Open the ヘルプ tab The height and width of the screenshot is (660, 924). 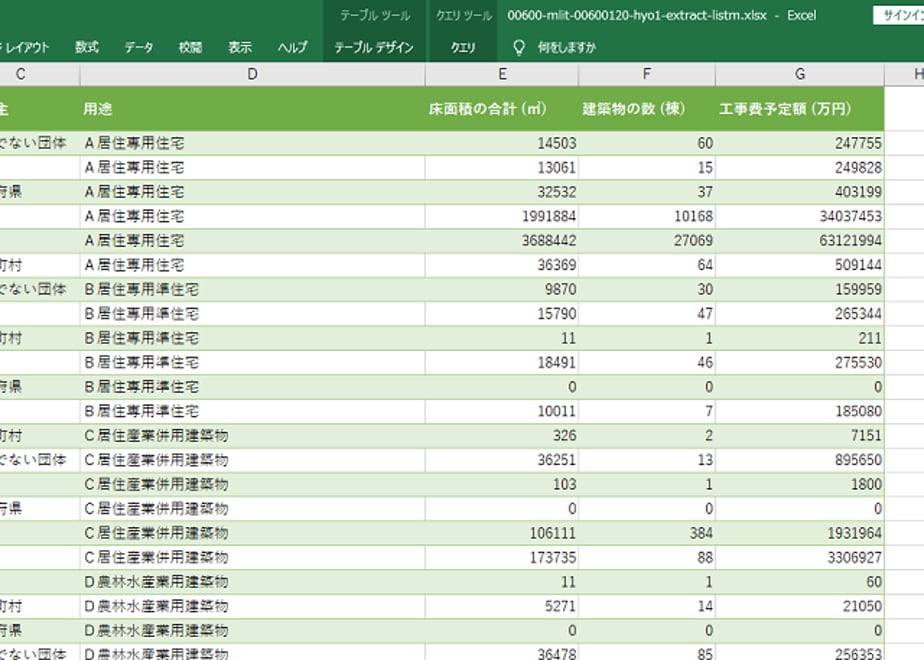(292, 47)
